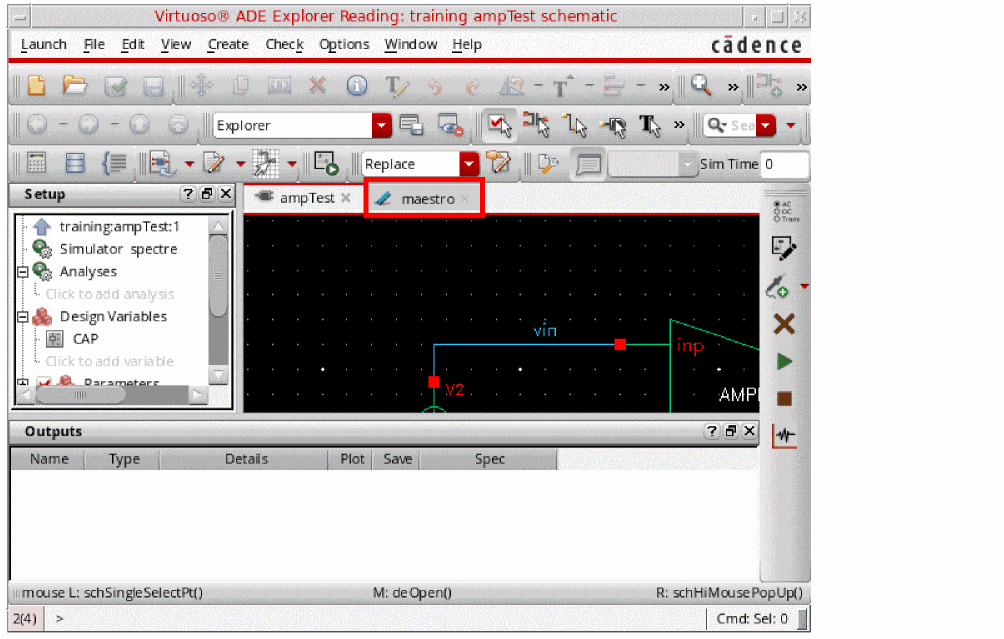Run simulation with green play button
1004x639 pixels.
[x=784, y=362]
